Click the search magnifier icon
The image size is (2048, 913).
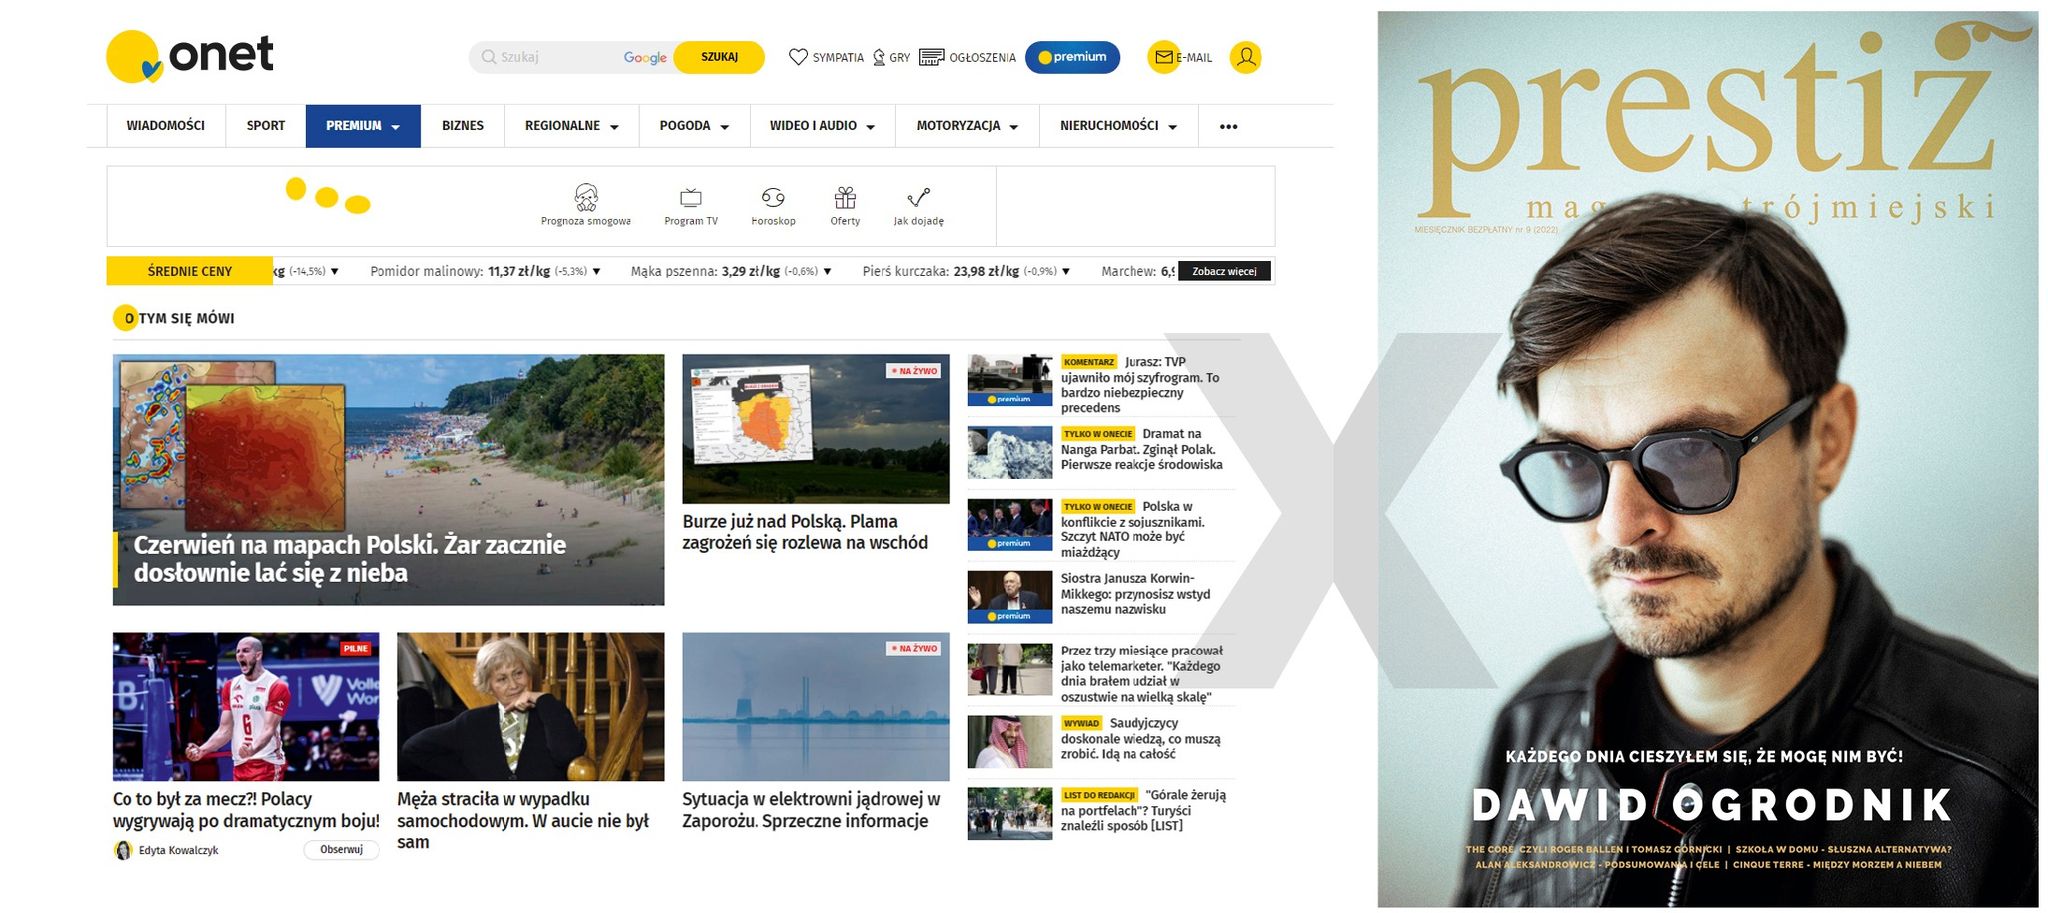489,57
